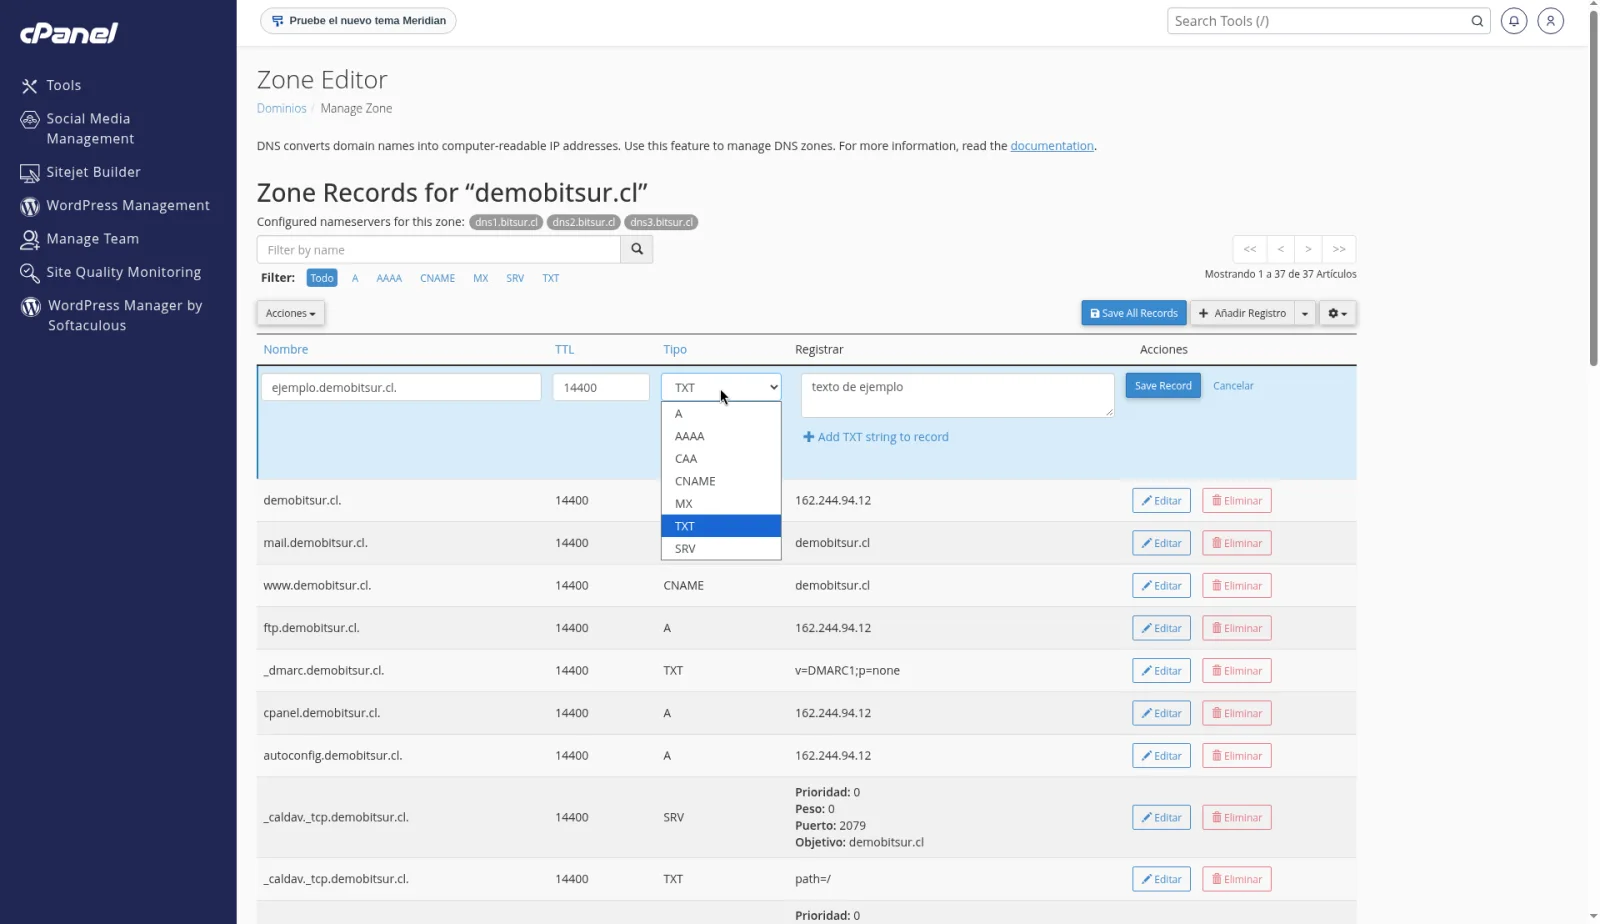The height and width of the screenshot is (924, 1600).
Task: Choose AAAA from the type list
Action: tap(721, 436)
